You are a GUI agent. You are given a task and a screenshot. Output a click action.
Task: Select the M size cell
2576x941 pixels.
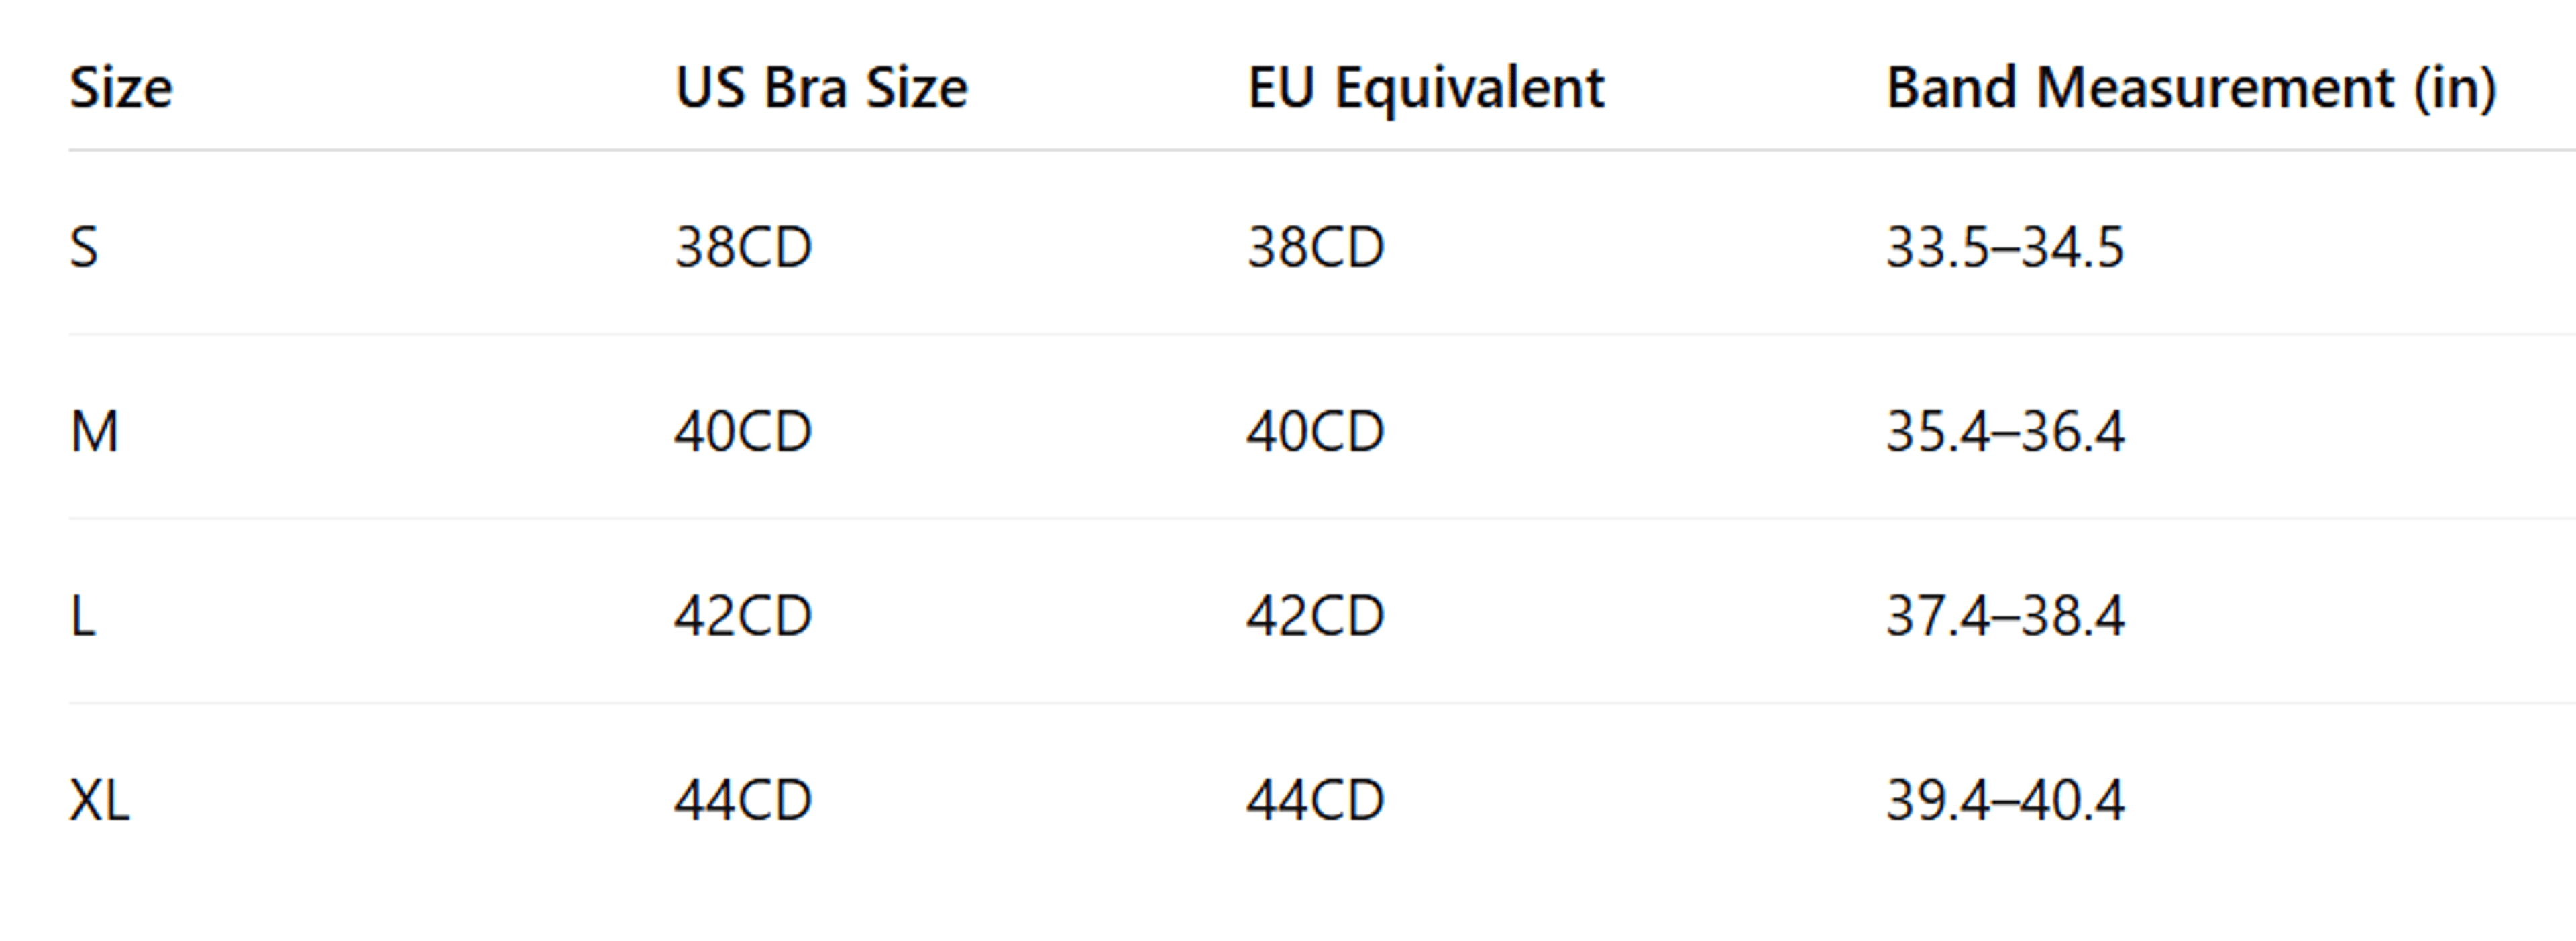(x=95, y=432)
